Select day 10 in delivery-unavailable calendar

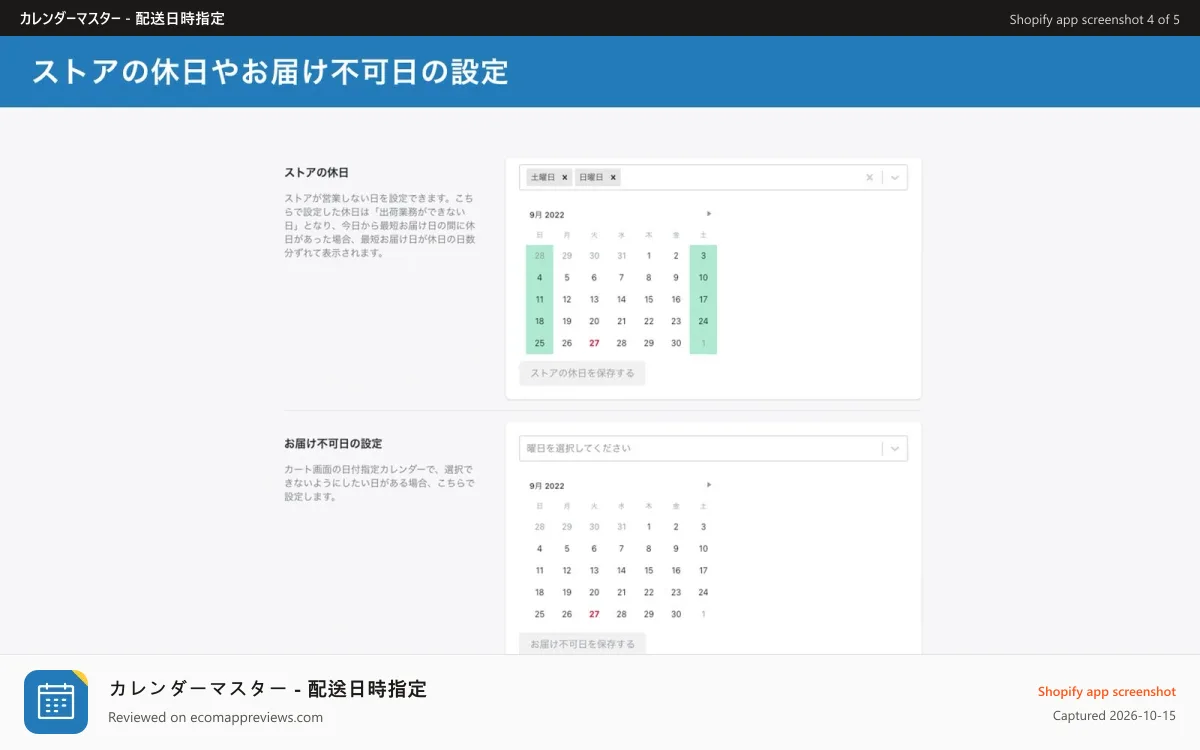click(703, 549)
